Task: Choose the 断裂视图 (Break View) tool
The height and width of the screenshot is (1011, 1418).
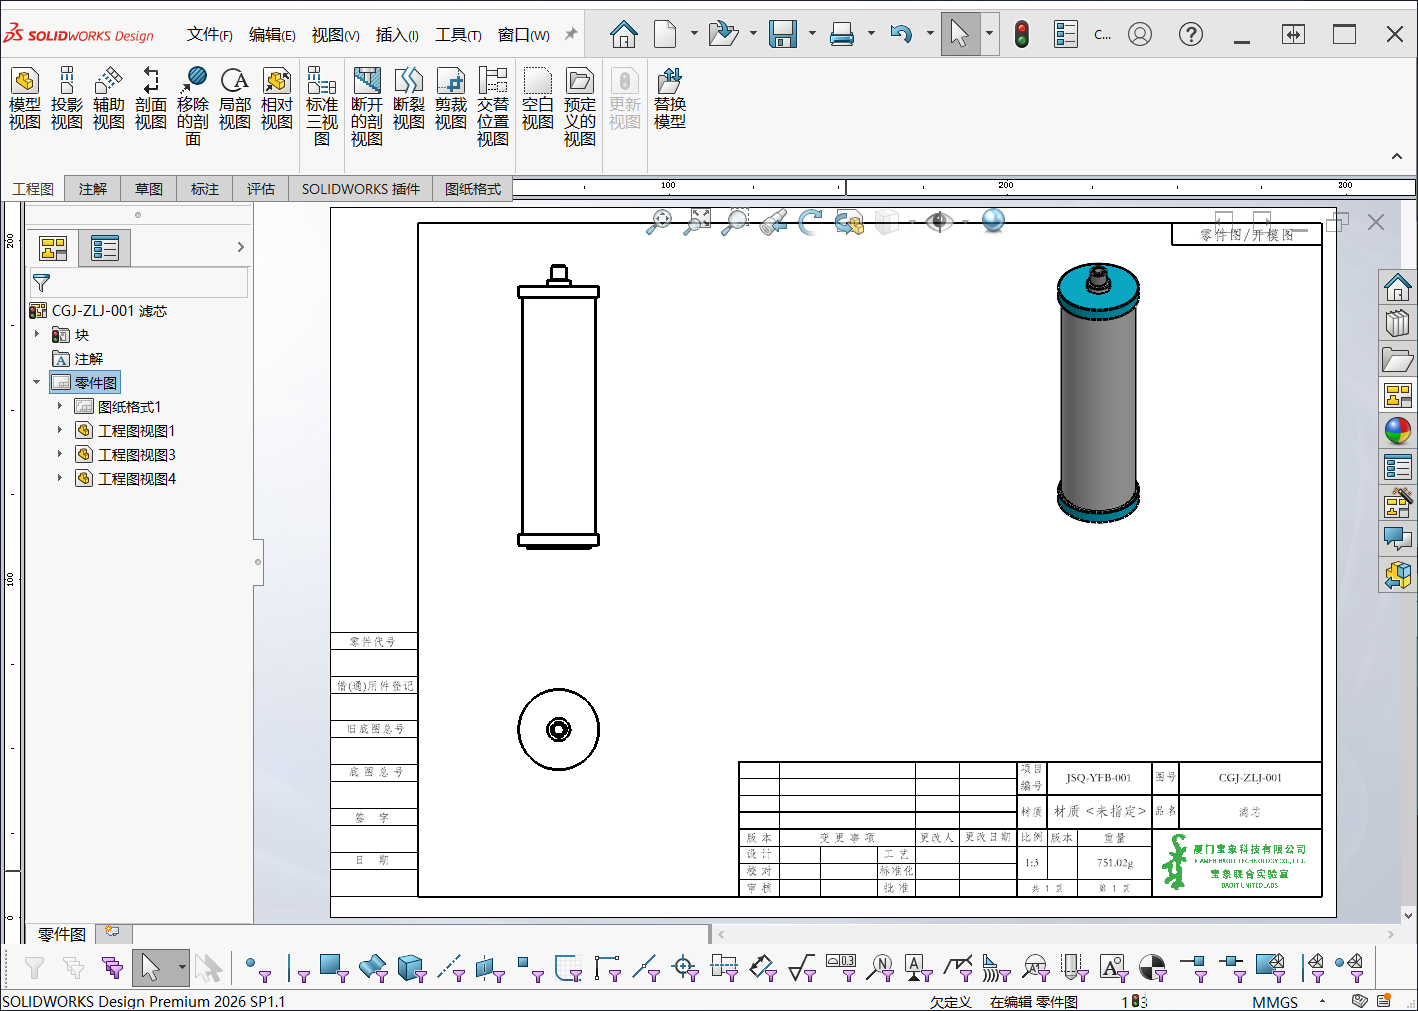Action: click(x=408, y=99)
